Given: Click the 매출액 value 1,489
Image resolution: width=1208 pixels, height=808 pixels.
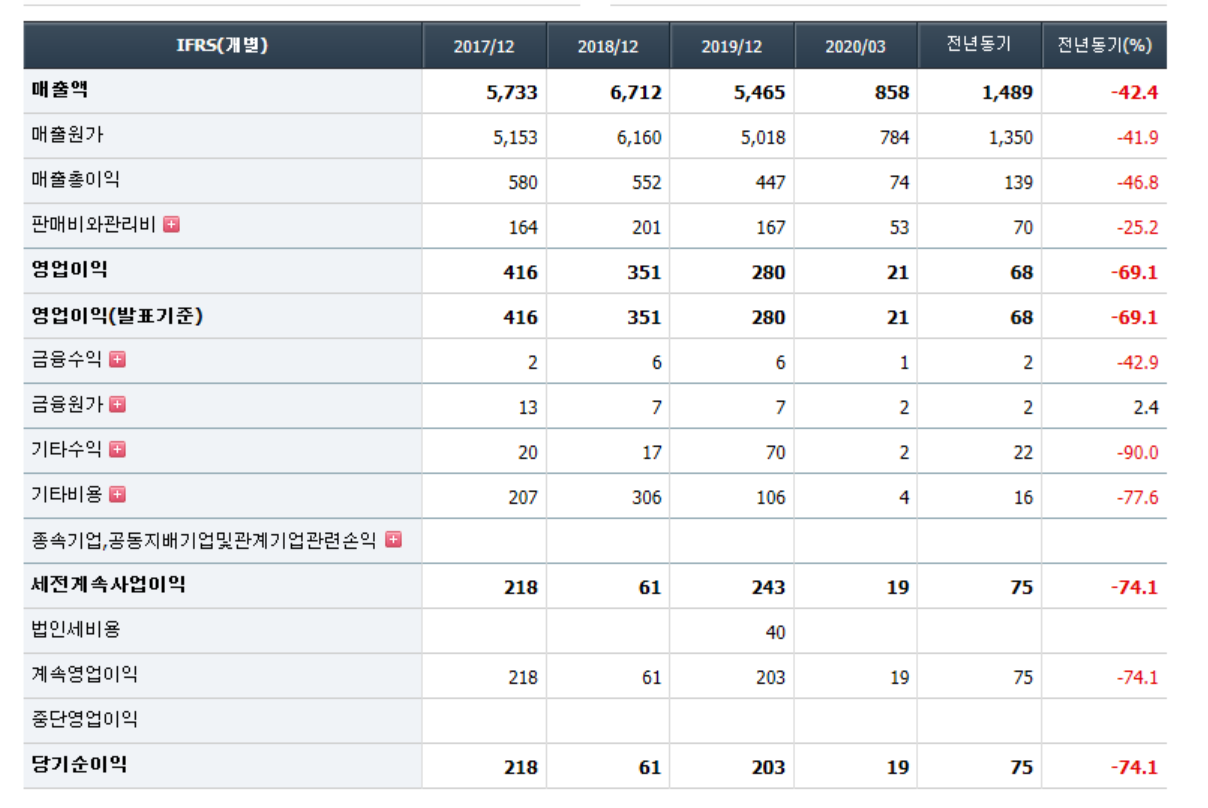Looking at the screenshot, I should 1007,93.
